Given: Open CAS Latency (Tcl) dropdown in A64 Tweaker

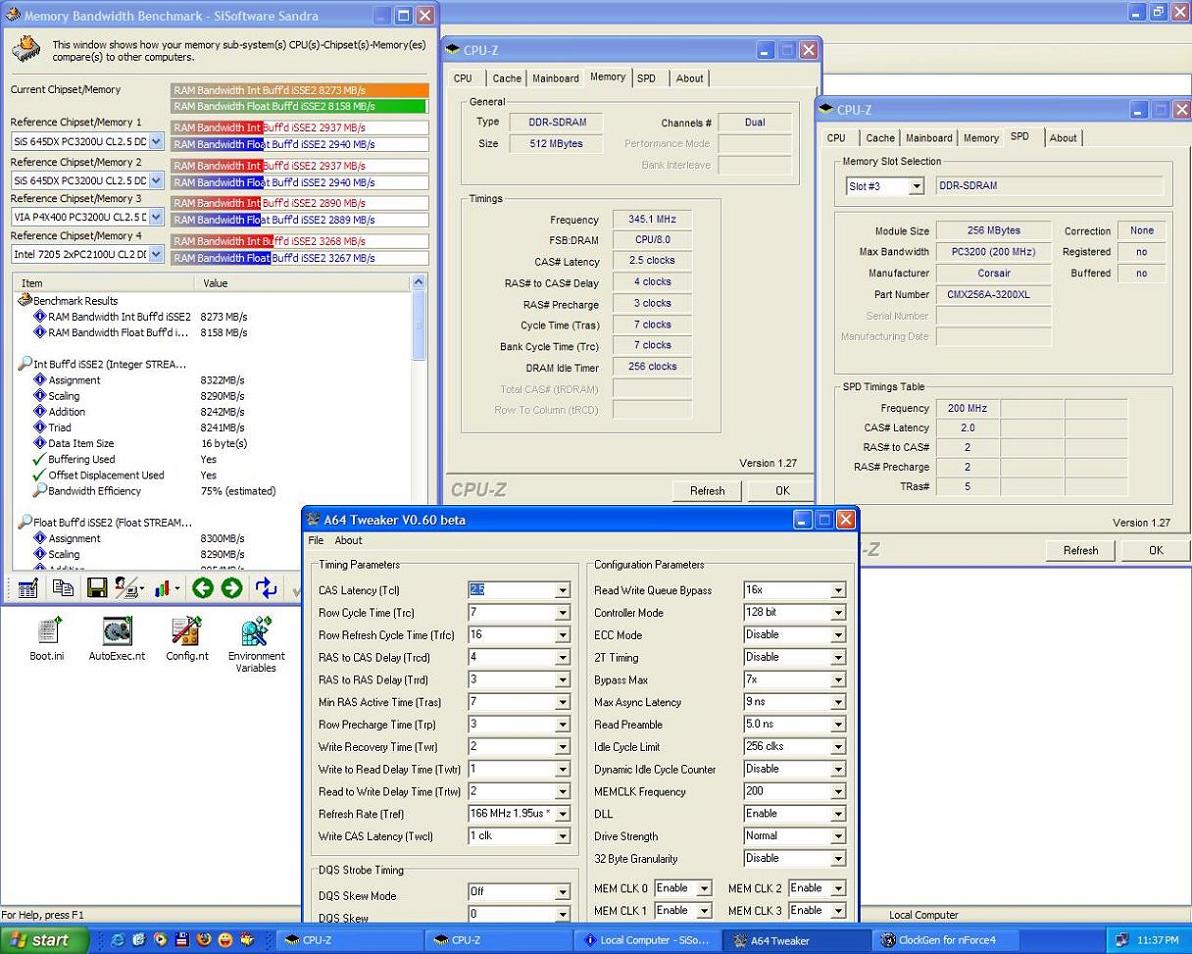Looking at the screenshot, I should click(x=562, y=590).
